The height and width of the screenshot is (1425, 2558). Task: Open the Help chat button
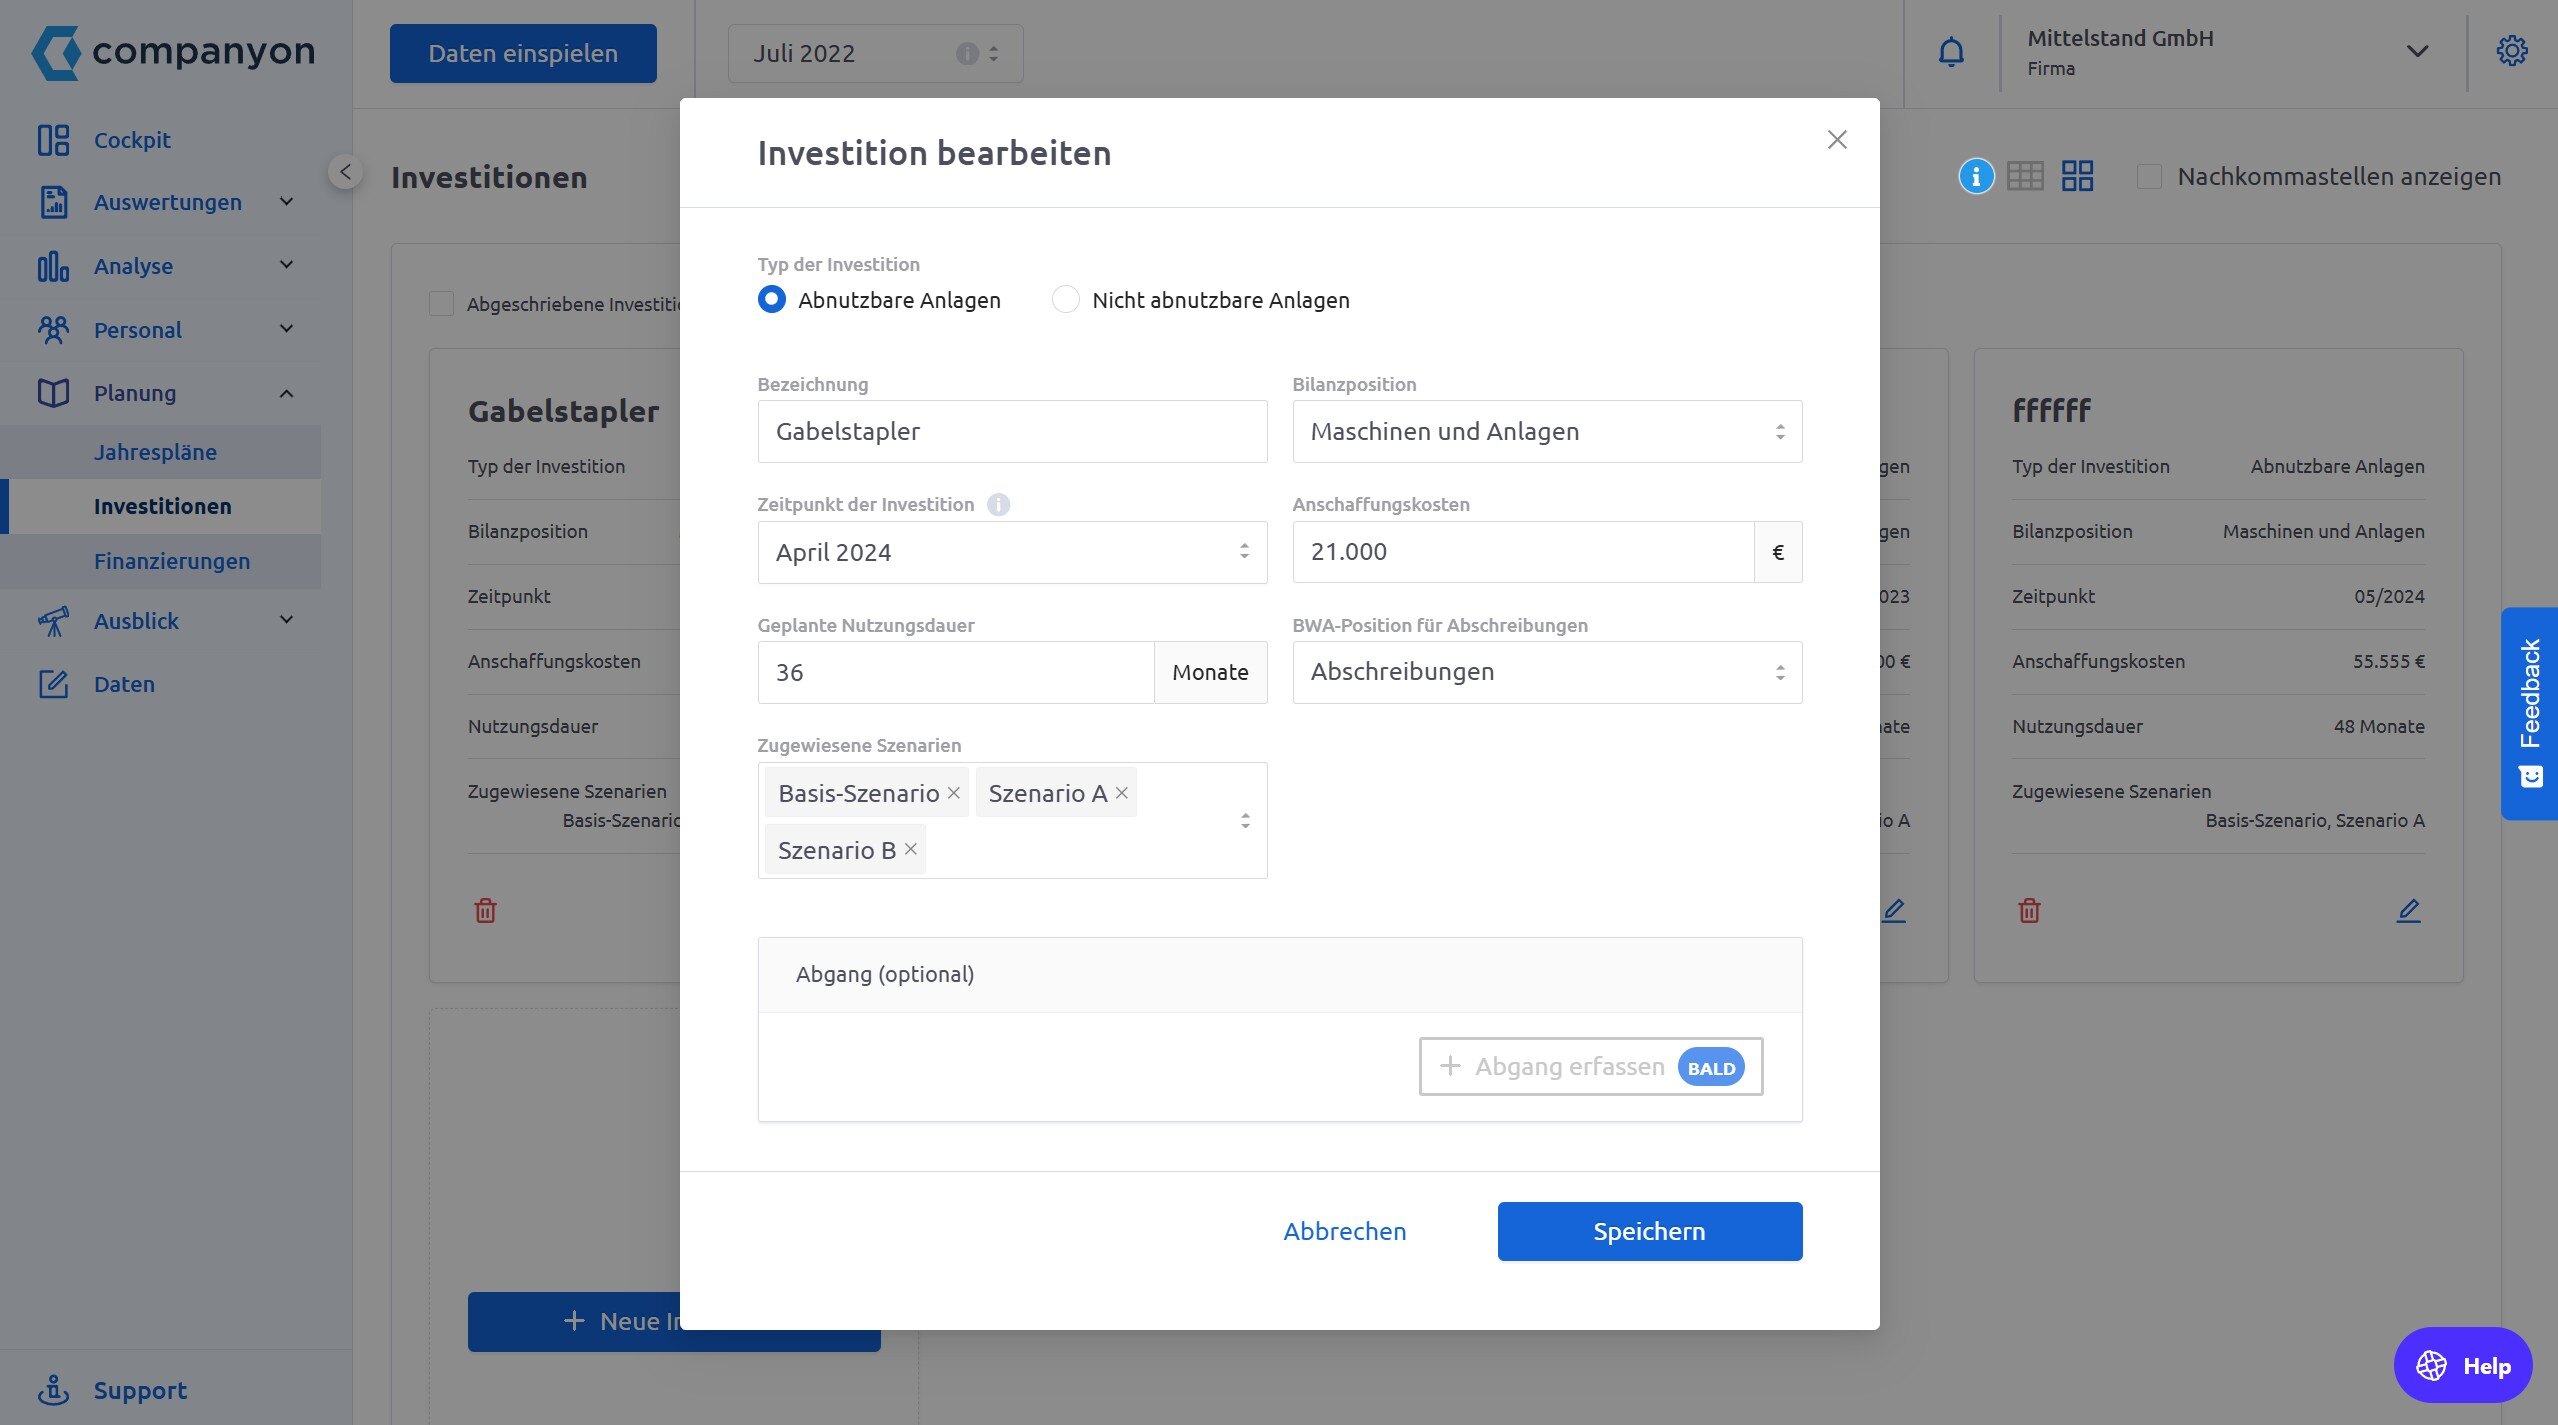coord(2463,1365)
